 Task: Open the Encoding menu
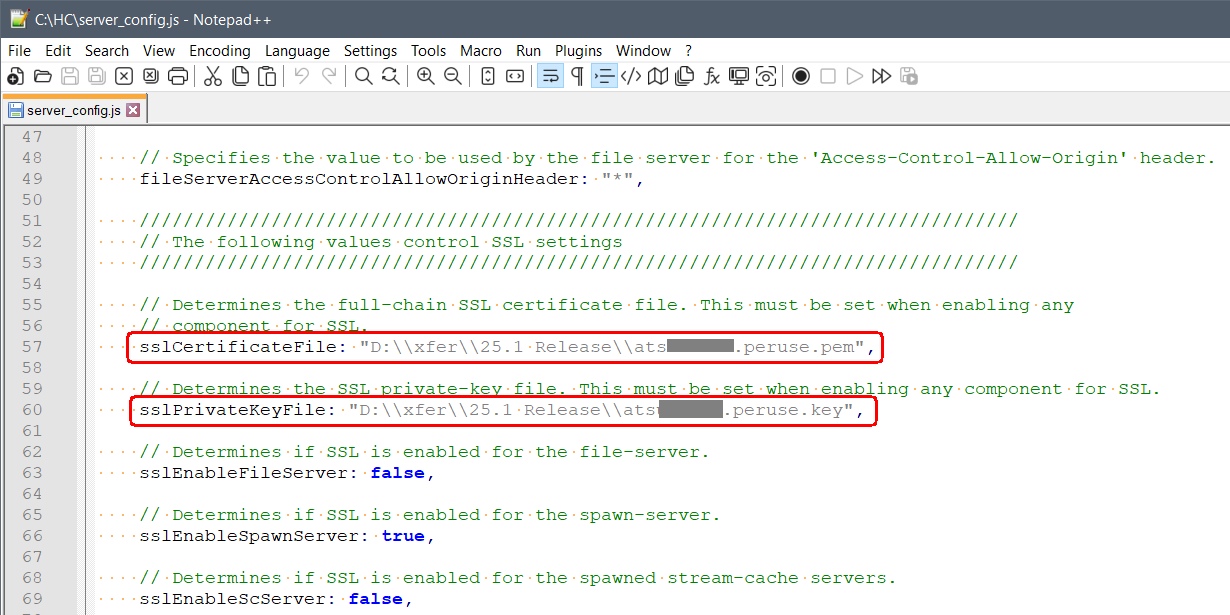point(219,50)
